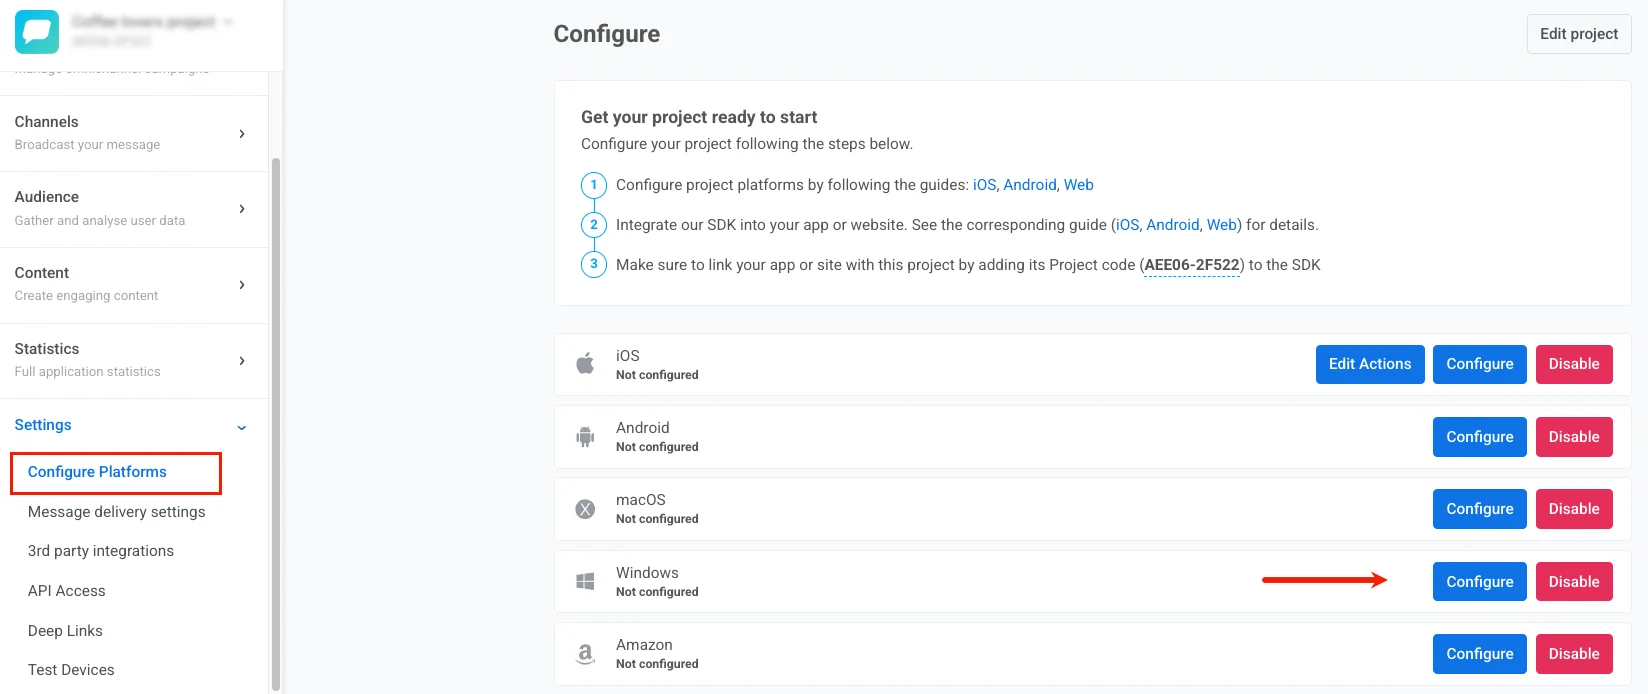Click the sidebar vertical scrollbar
Viewport: 1648px width, 694px height.
click(x=276, y=420)
